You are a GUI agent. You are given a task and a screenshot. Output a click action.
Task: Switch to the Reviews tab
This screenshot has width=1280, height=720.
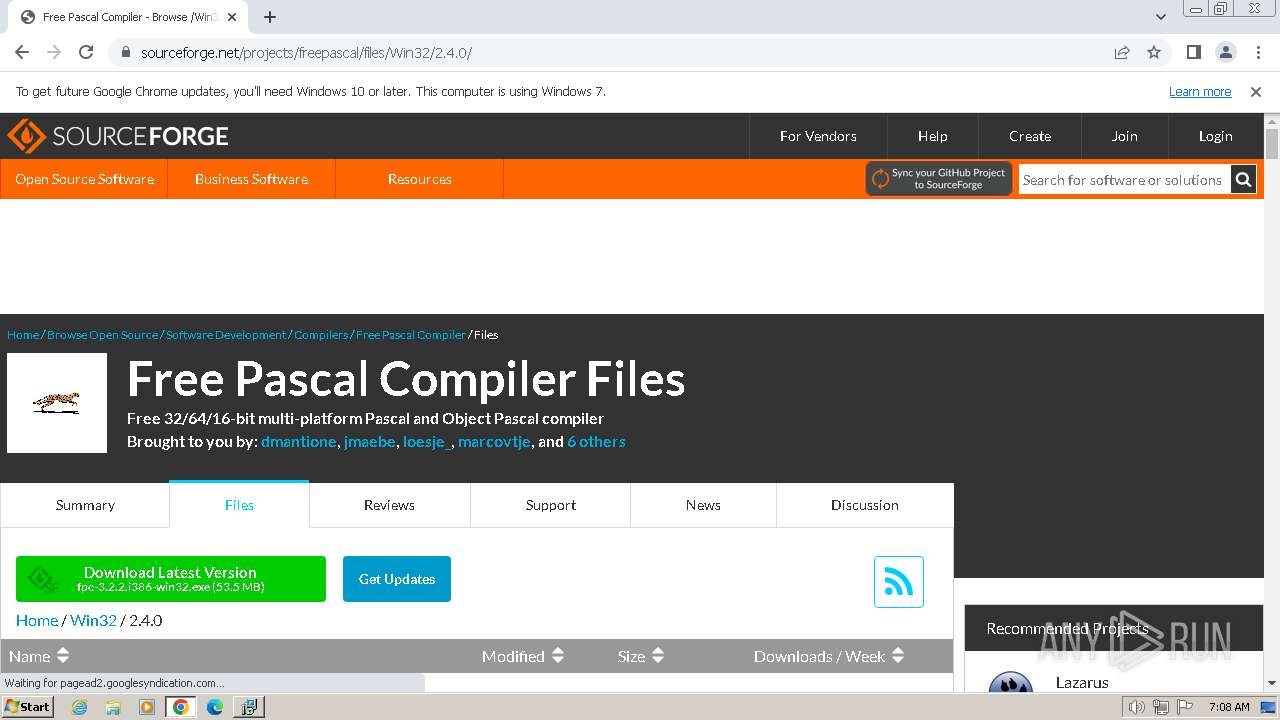pyautogui.click(x=389, y=505)
